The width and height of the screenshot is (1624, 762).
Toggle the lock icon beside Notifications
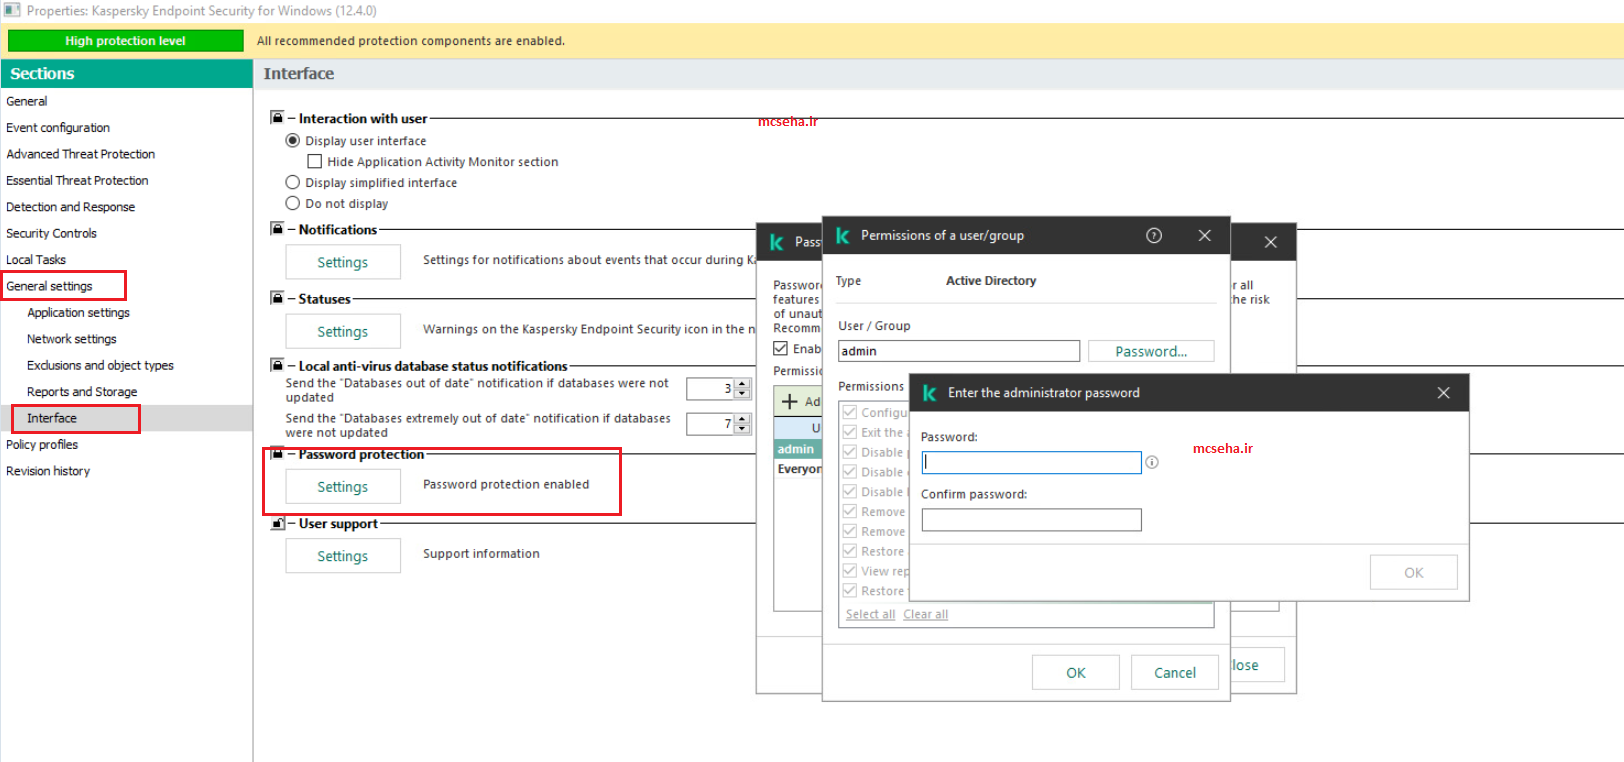277,229
